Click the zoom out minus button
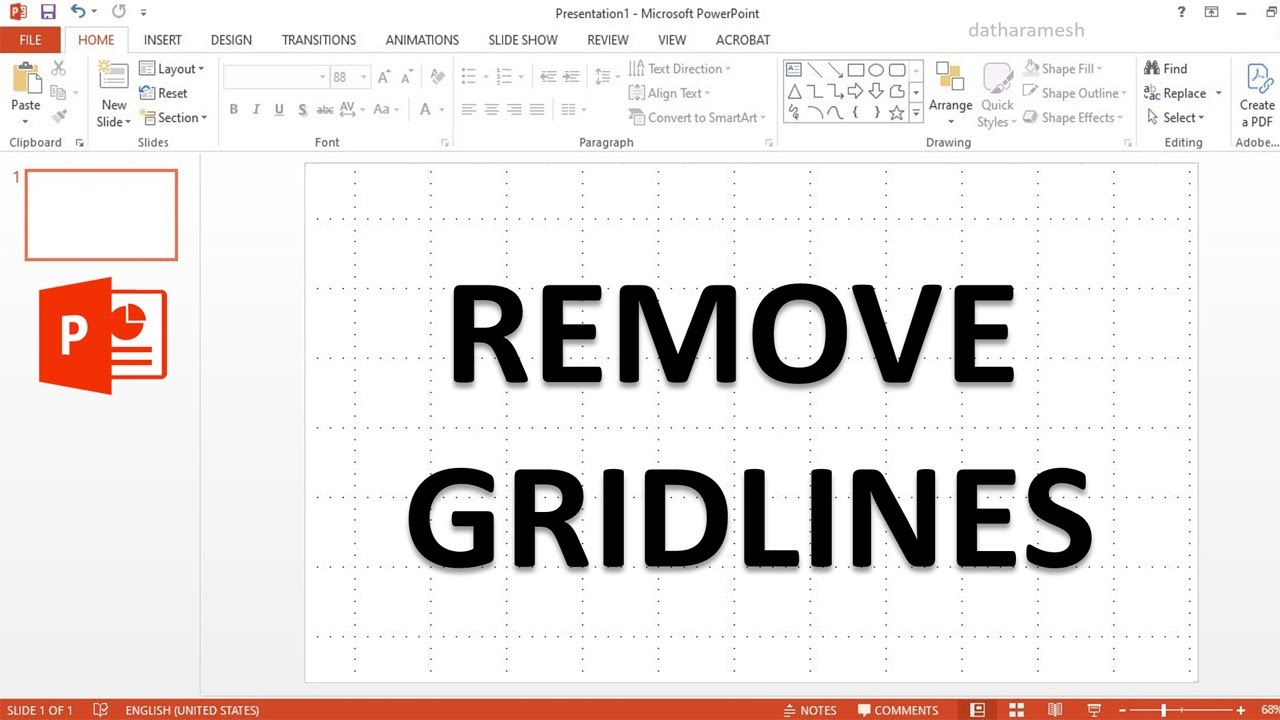Screen dimensions: 1280x720 click(1123, 710)
